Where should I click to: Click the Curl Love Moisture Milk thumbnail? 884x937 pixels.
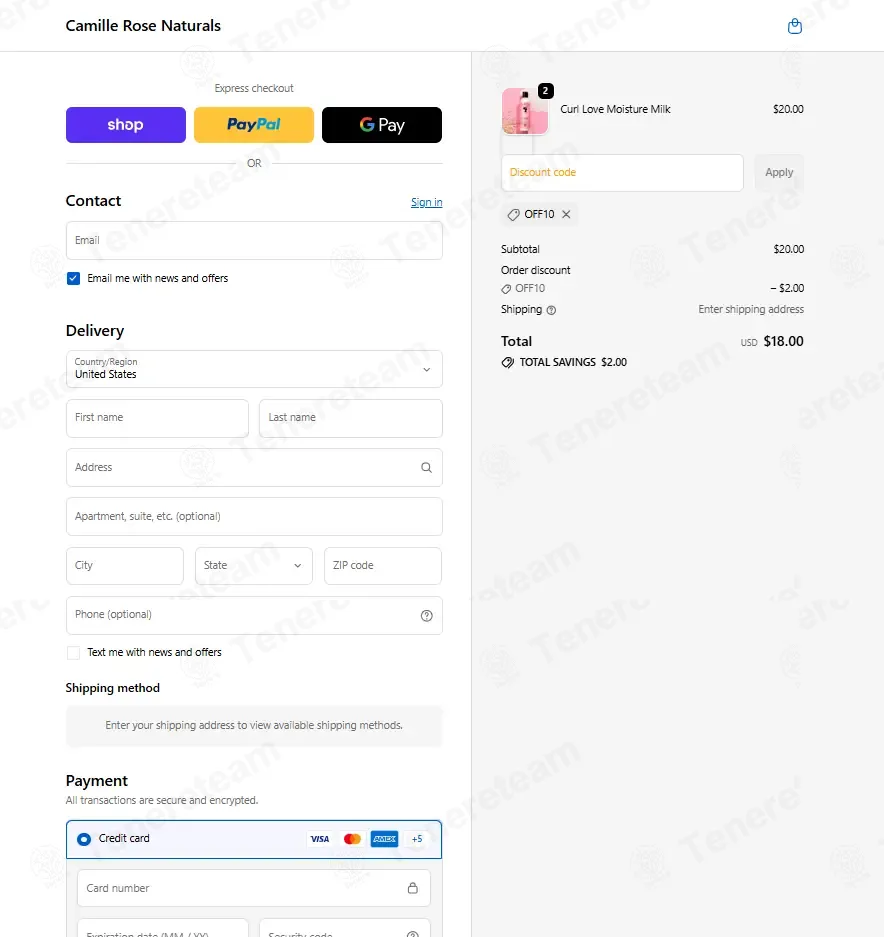(x=525, y=111)
